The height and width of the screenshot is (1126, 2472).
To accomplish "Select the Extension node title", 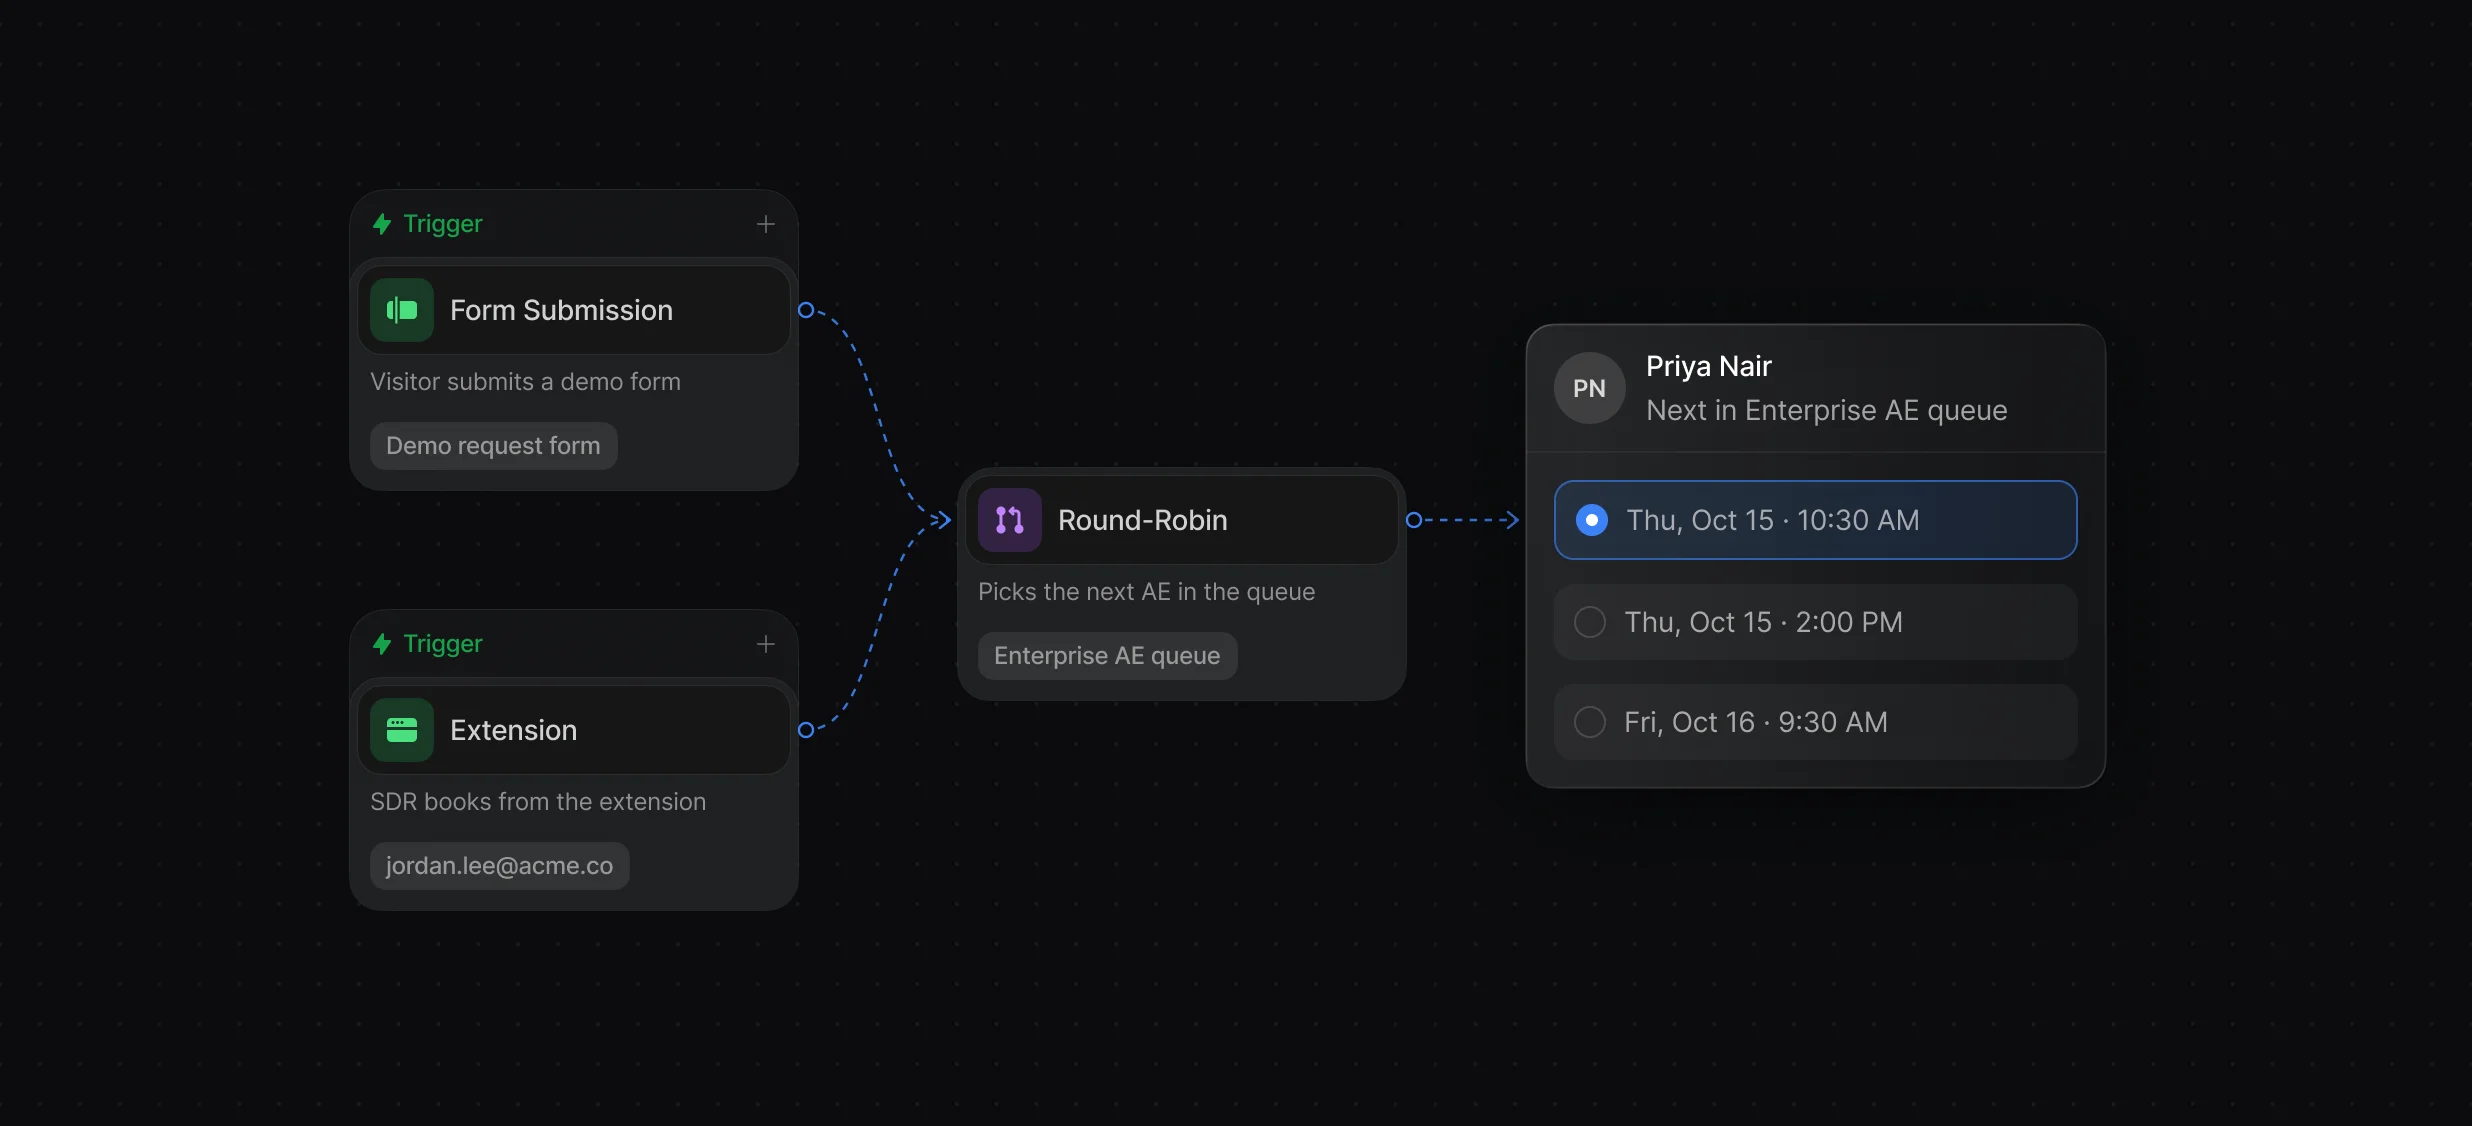I will [x=514, y=730].
